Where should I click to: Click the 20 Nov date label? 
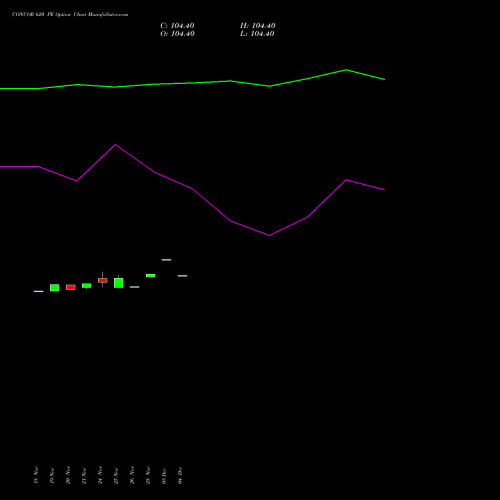[68, 475]
